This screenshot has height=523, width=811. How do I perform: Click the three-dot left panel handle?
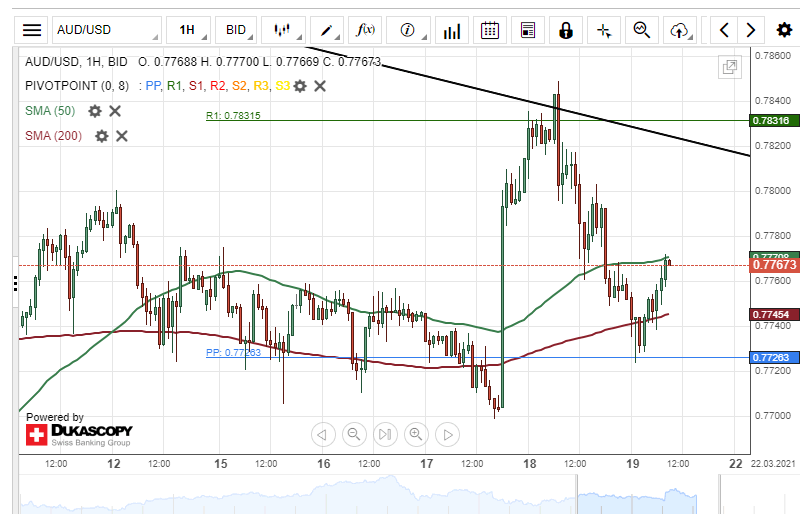pyautogui.click(x=16, y=283)
